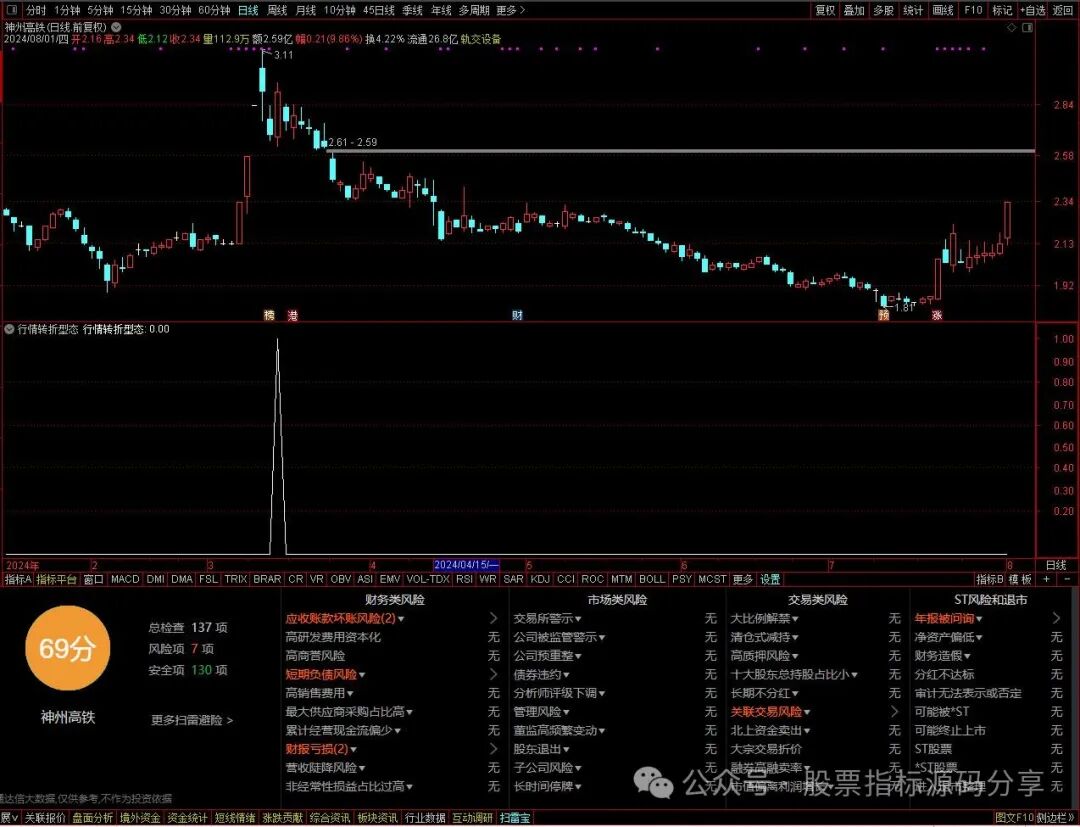The height and width of the screenshot is (827, 1080).
Task: Expand 应收账款坏账风险(2) details dropdown
Action: click(x=402, y=619)
